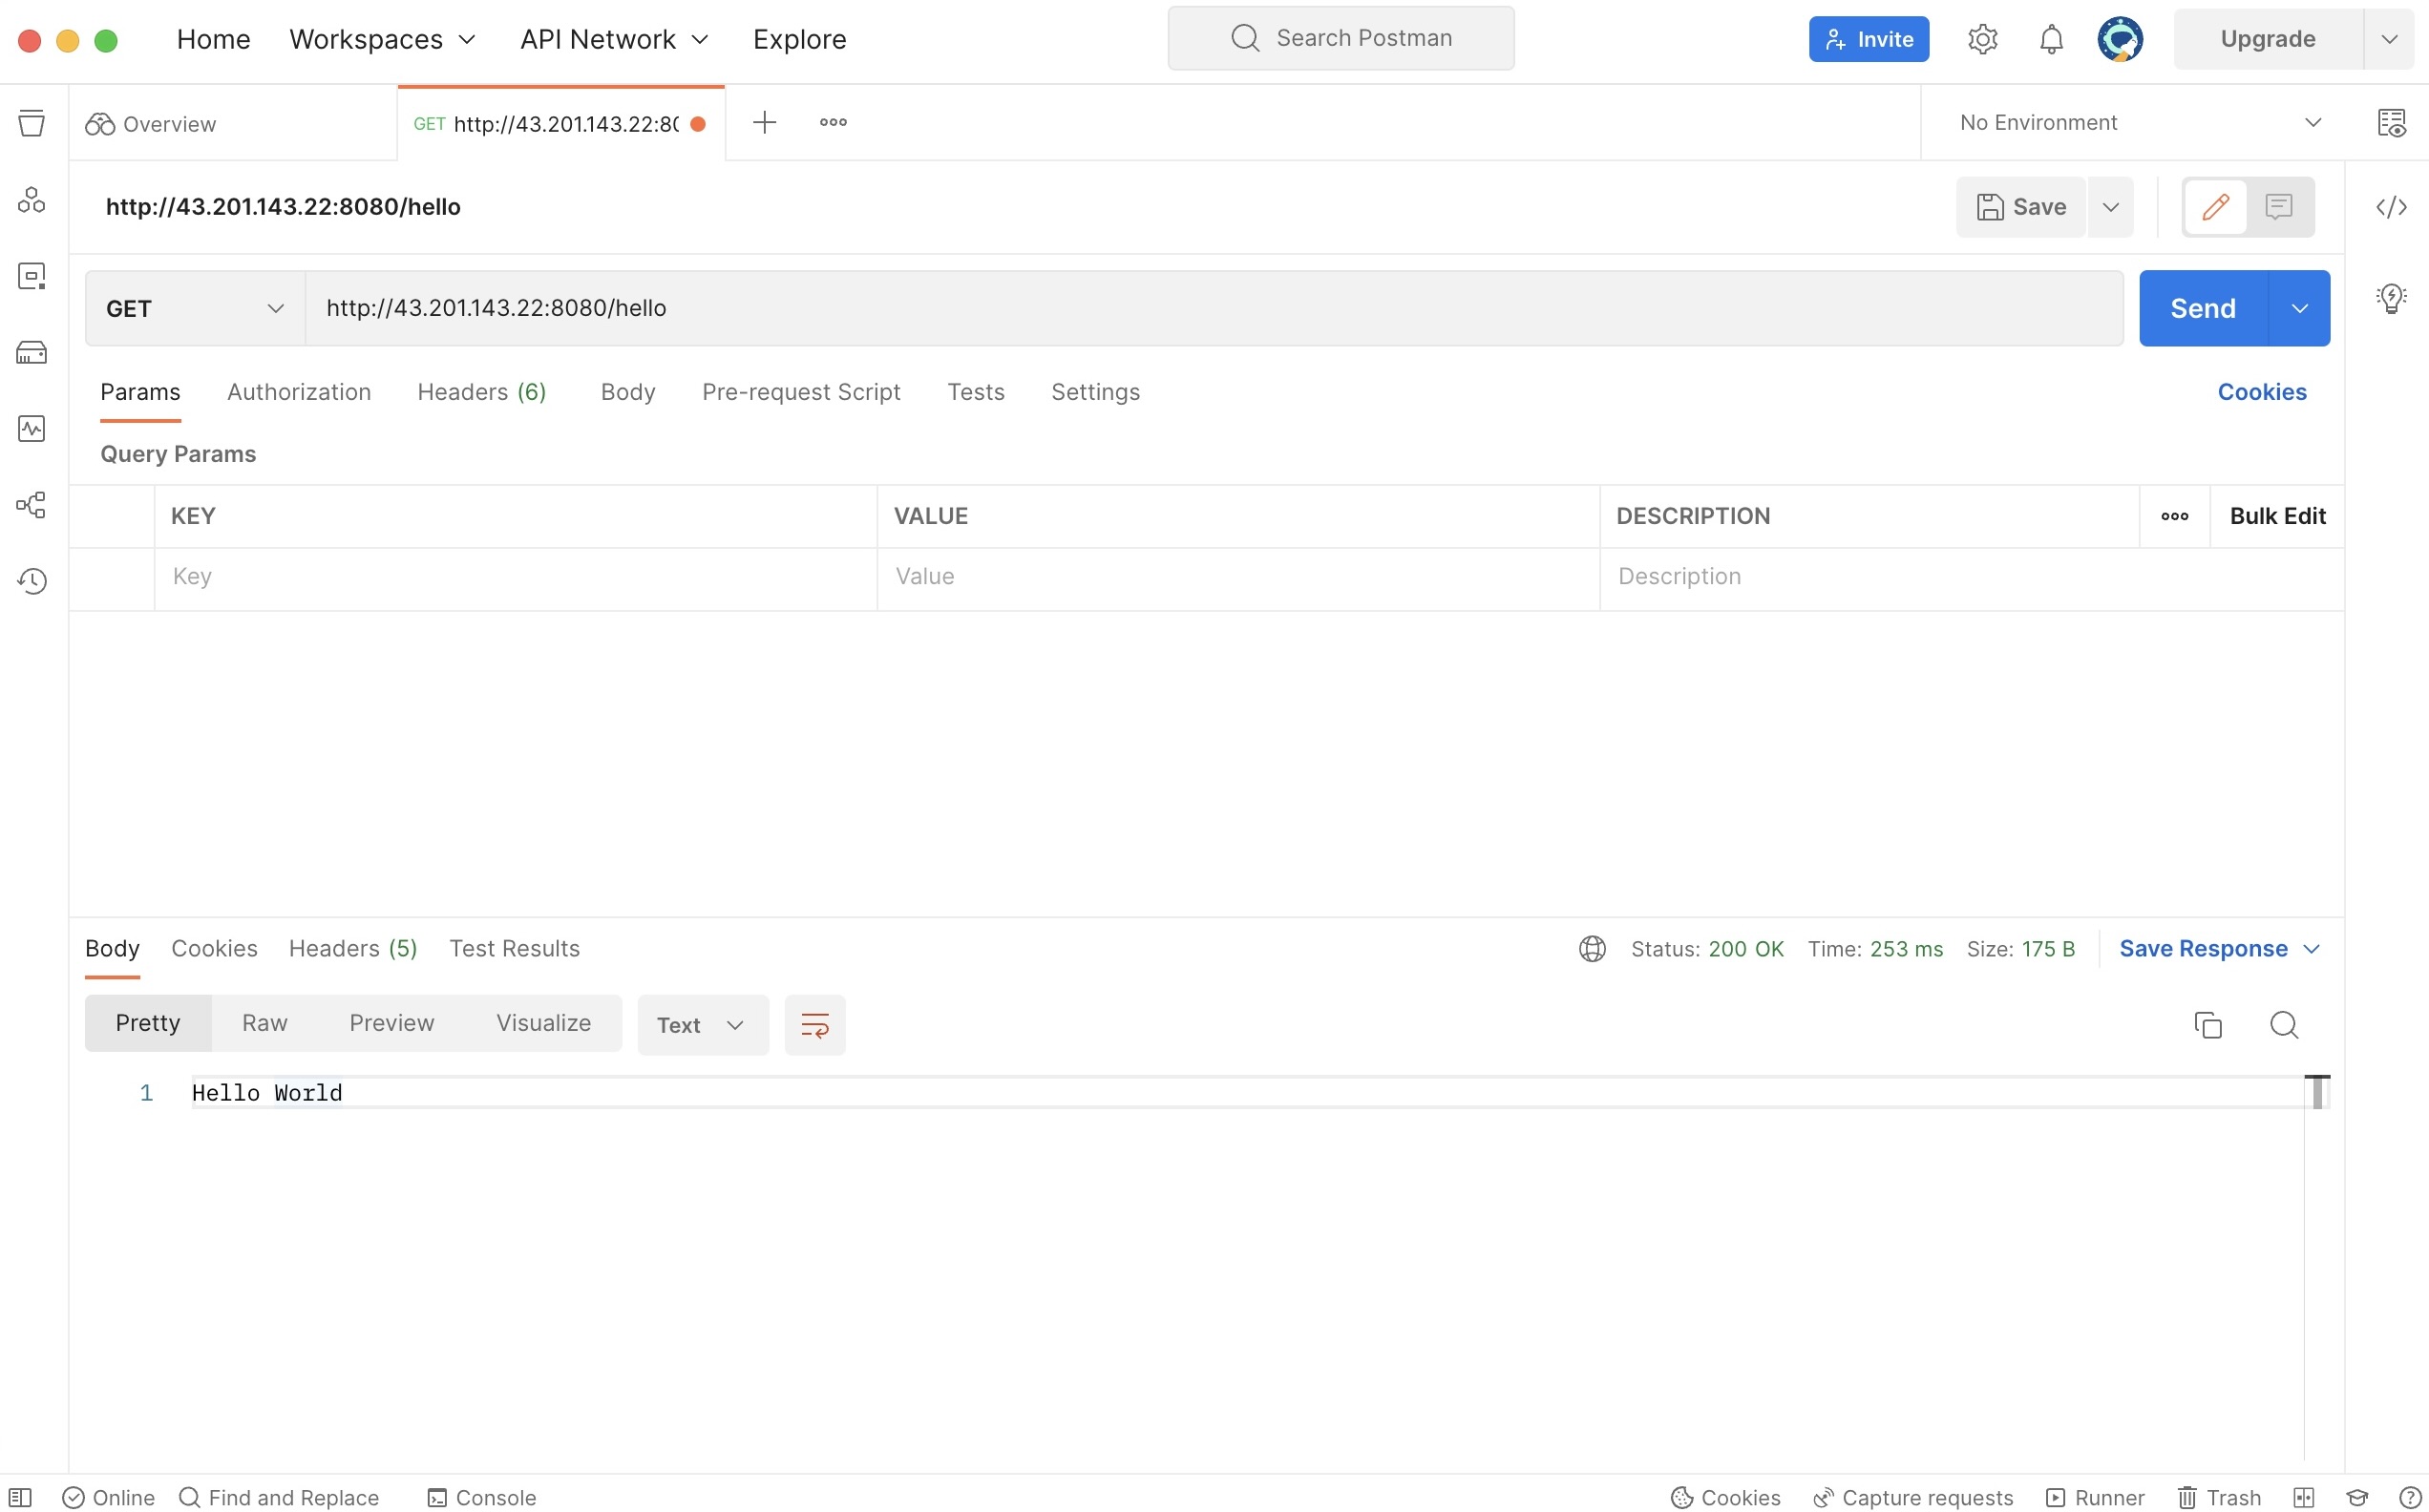2429x1512 pixels.
Task: Open the History sidebar icon
Action: (31, 581)
